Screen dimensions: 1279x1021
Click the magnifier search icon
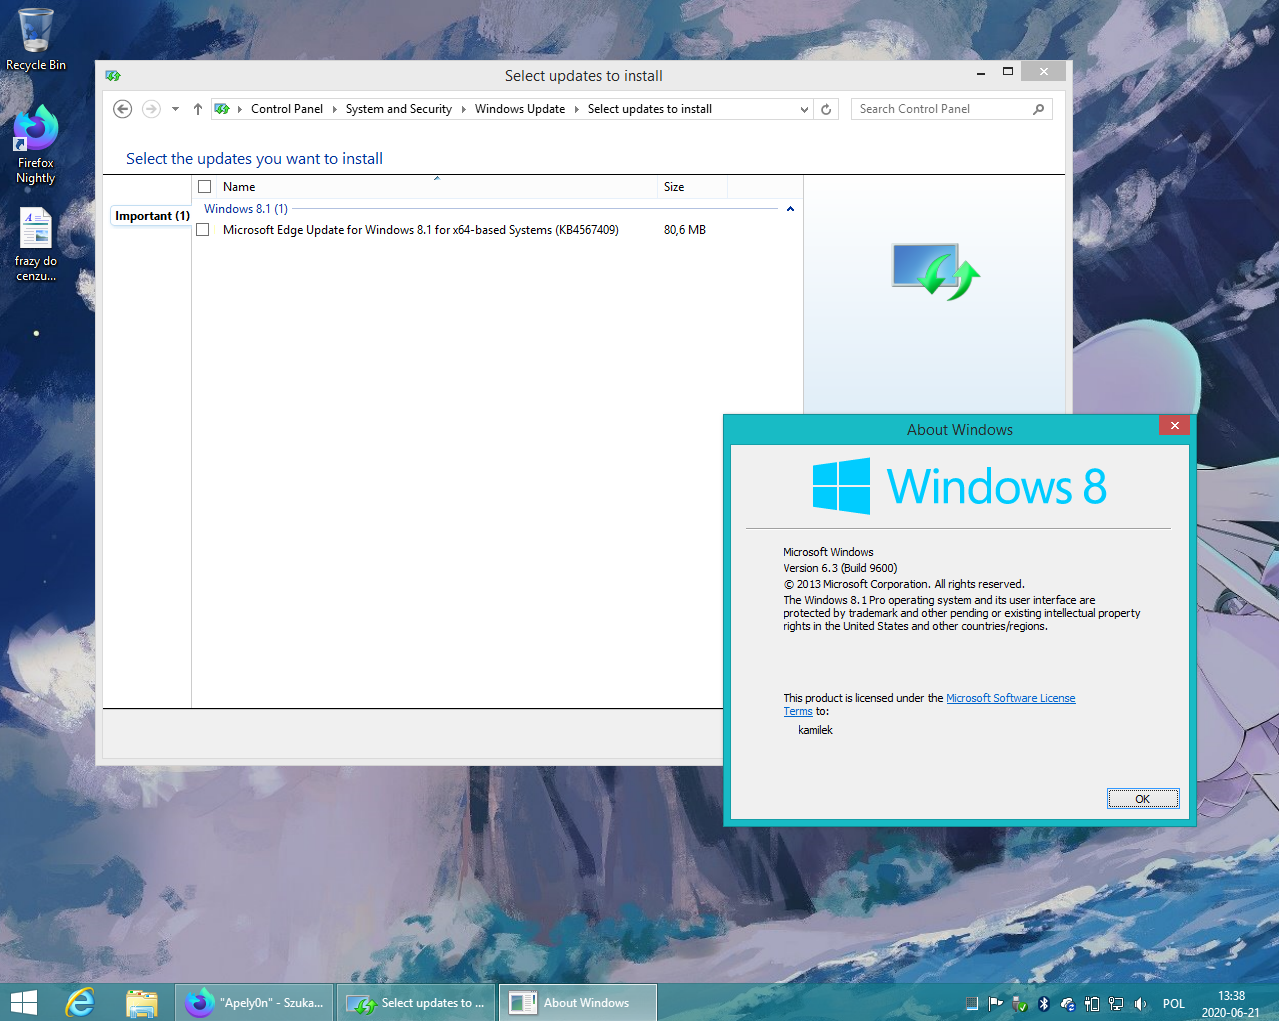click(1039, 109)
